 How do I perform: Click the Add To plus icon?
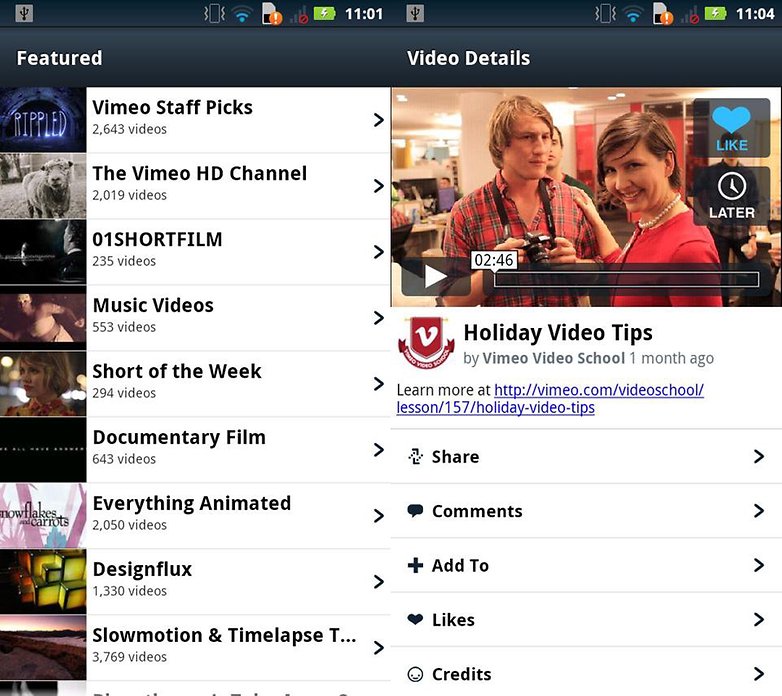415,565
